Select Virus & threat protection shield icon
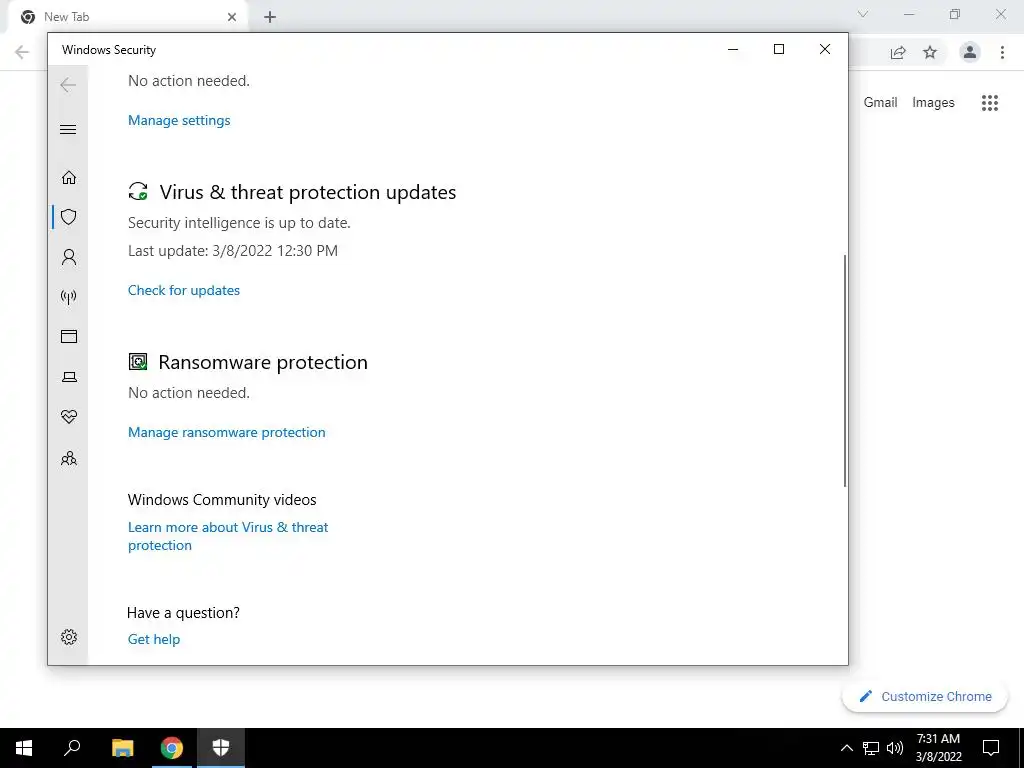The height and width of the screenshot is (768, 1024). [69, 217]
